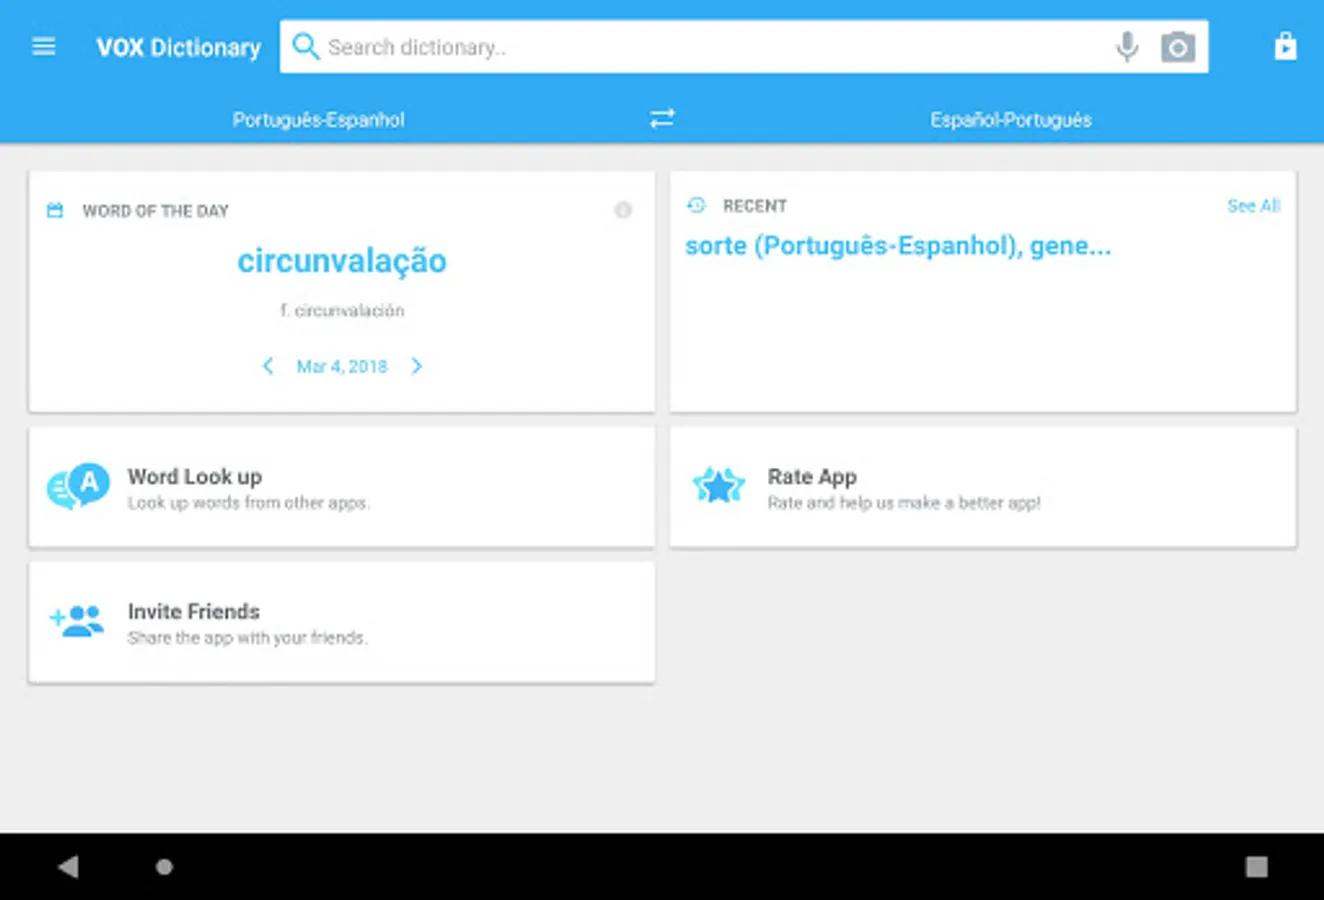Screen dimensions: 1324x900
Task: Click in the Search dictionary field
Action: (x=744, y=47)
